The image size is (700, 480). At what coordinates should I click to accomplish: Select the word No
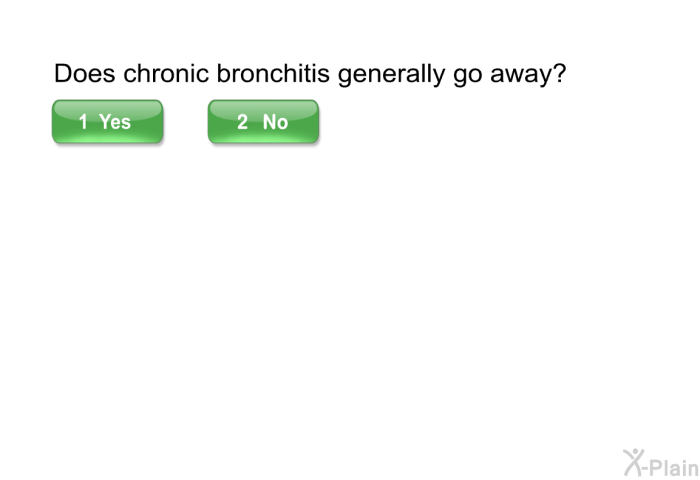(275, 122)
